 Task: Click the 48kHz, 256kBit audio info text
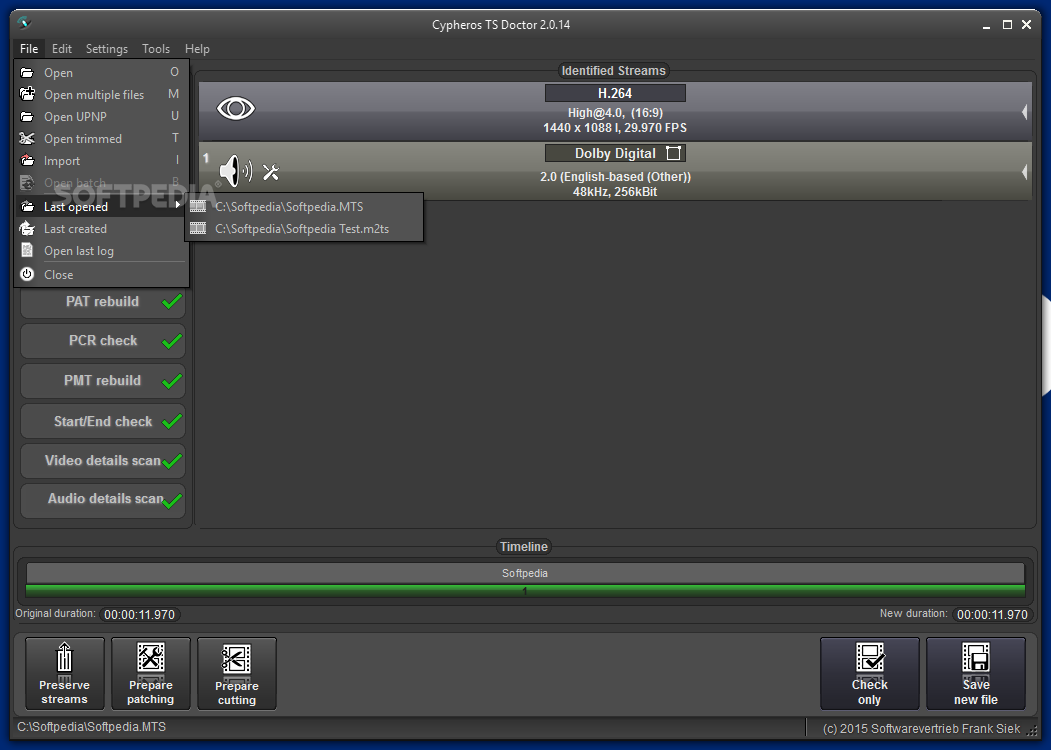[615, 192]
